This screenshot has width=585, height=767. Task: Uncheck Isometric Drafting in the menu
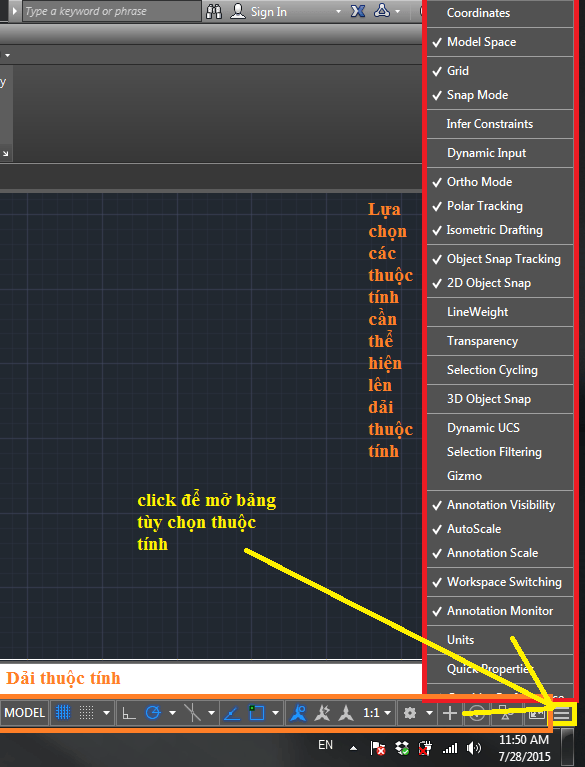pos(500,230)
